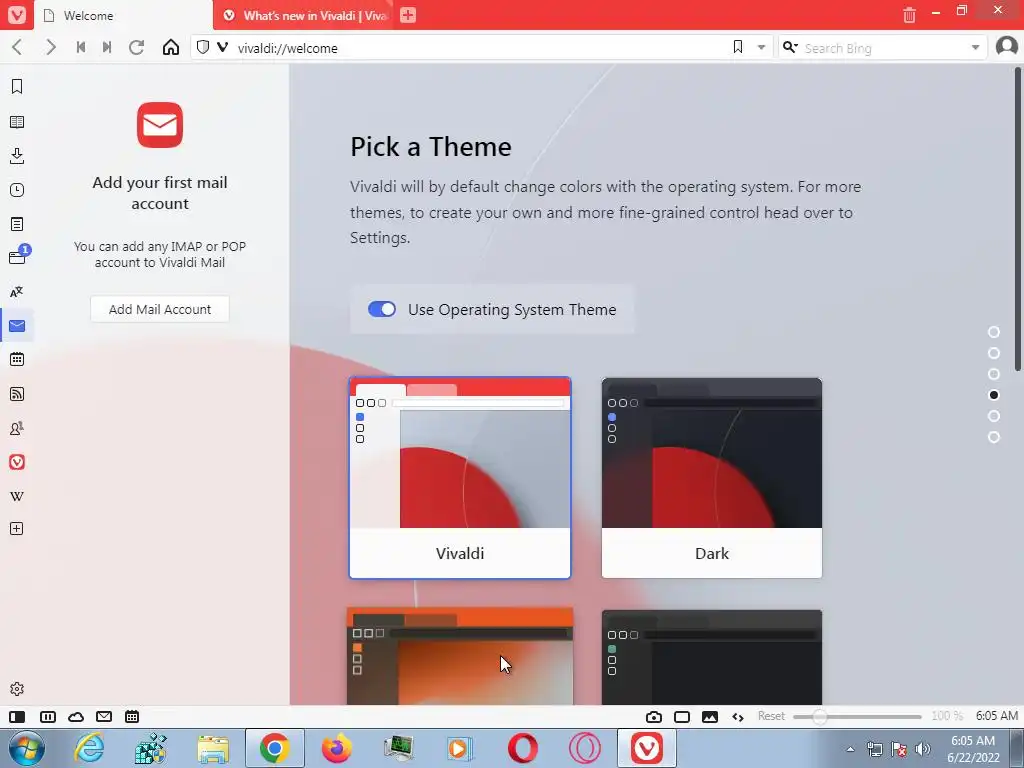Open closed tabs trash can
Screen dimensions: 1024x768
pos(909,15)
